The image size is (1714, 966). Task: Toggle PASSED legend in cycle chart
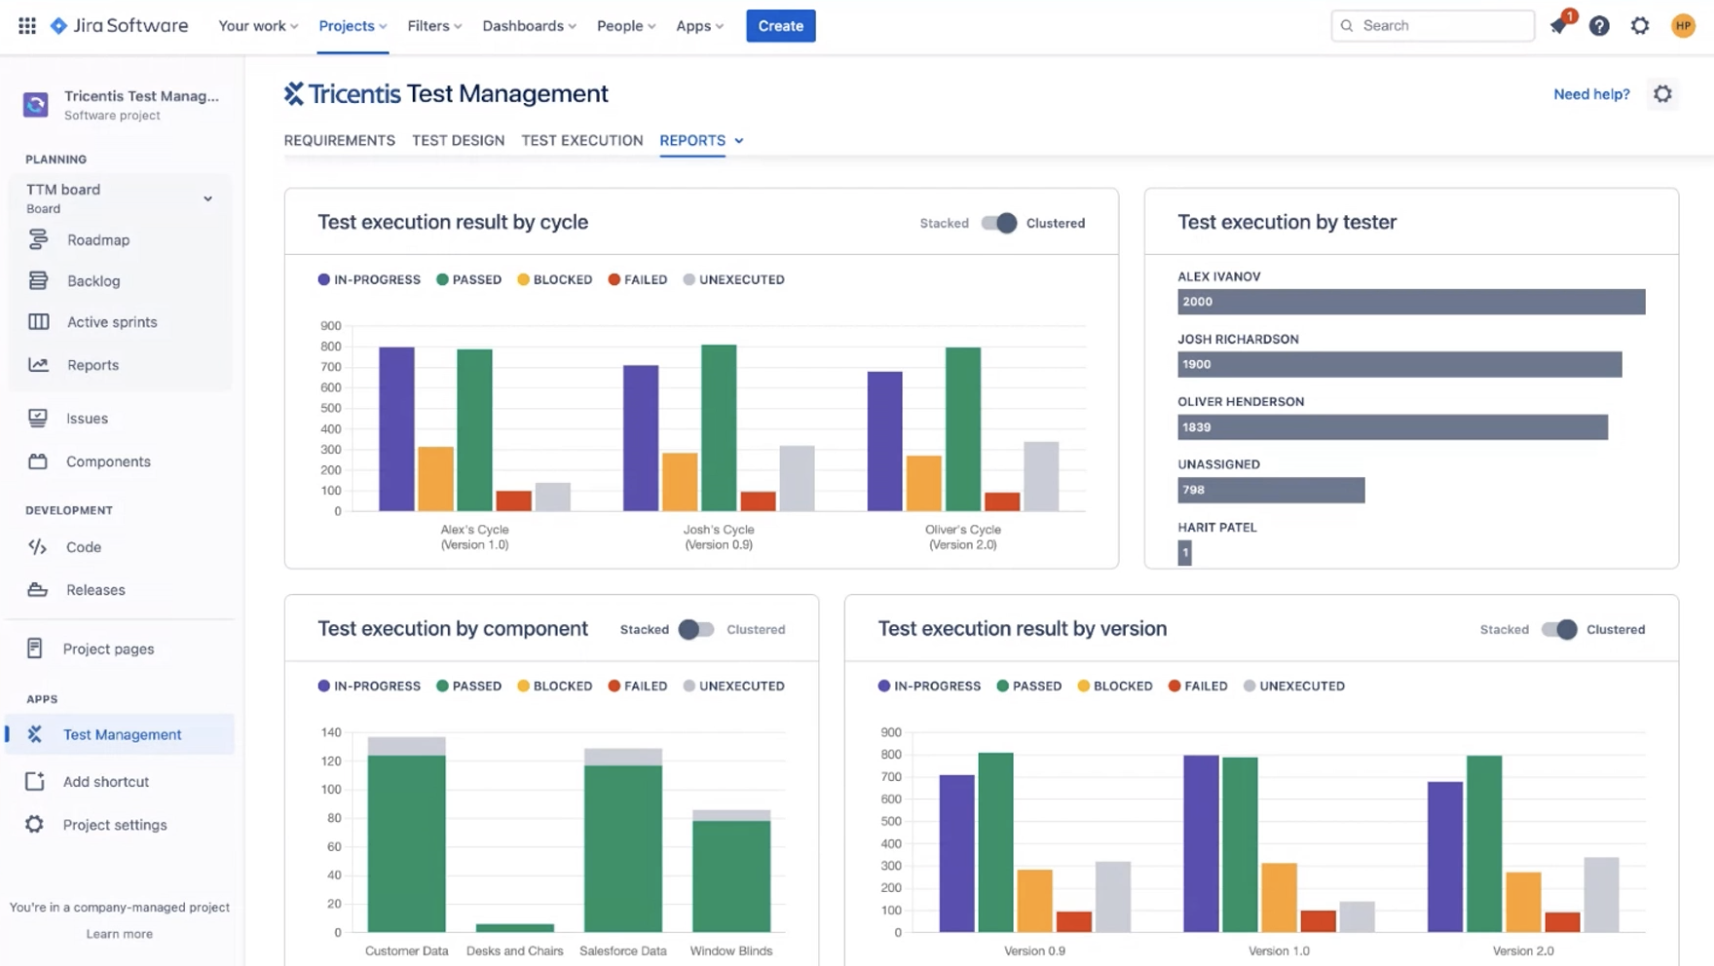469,279
